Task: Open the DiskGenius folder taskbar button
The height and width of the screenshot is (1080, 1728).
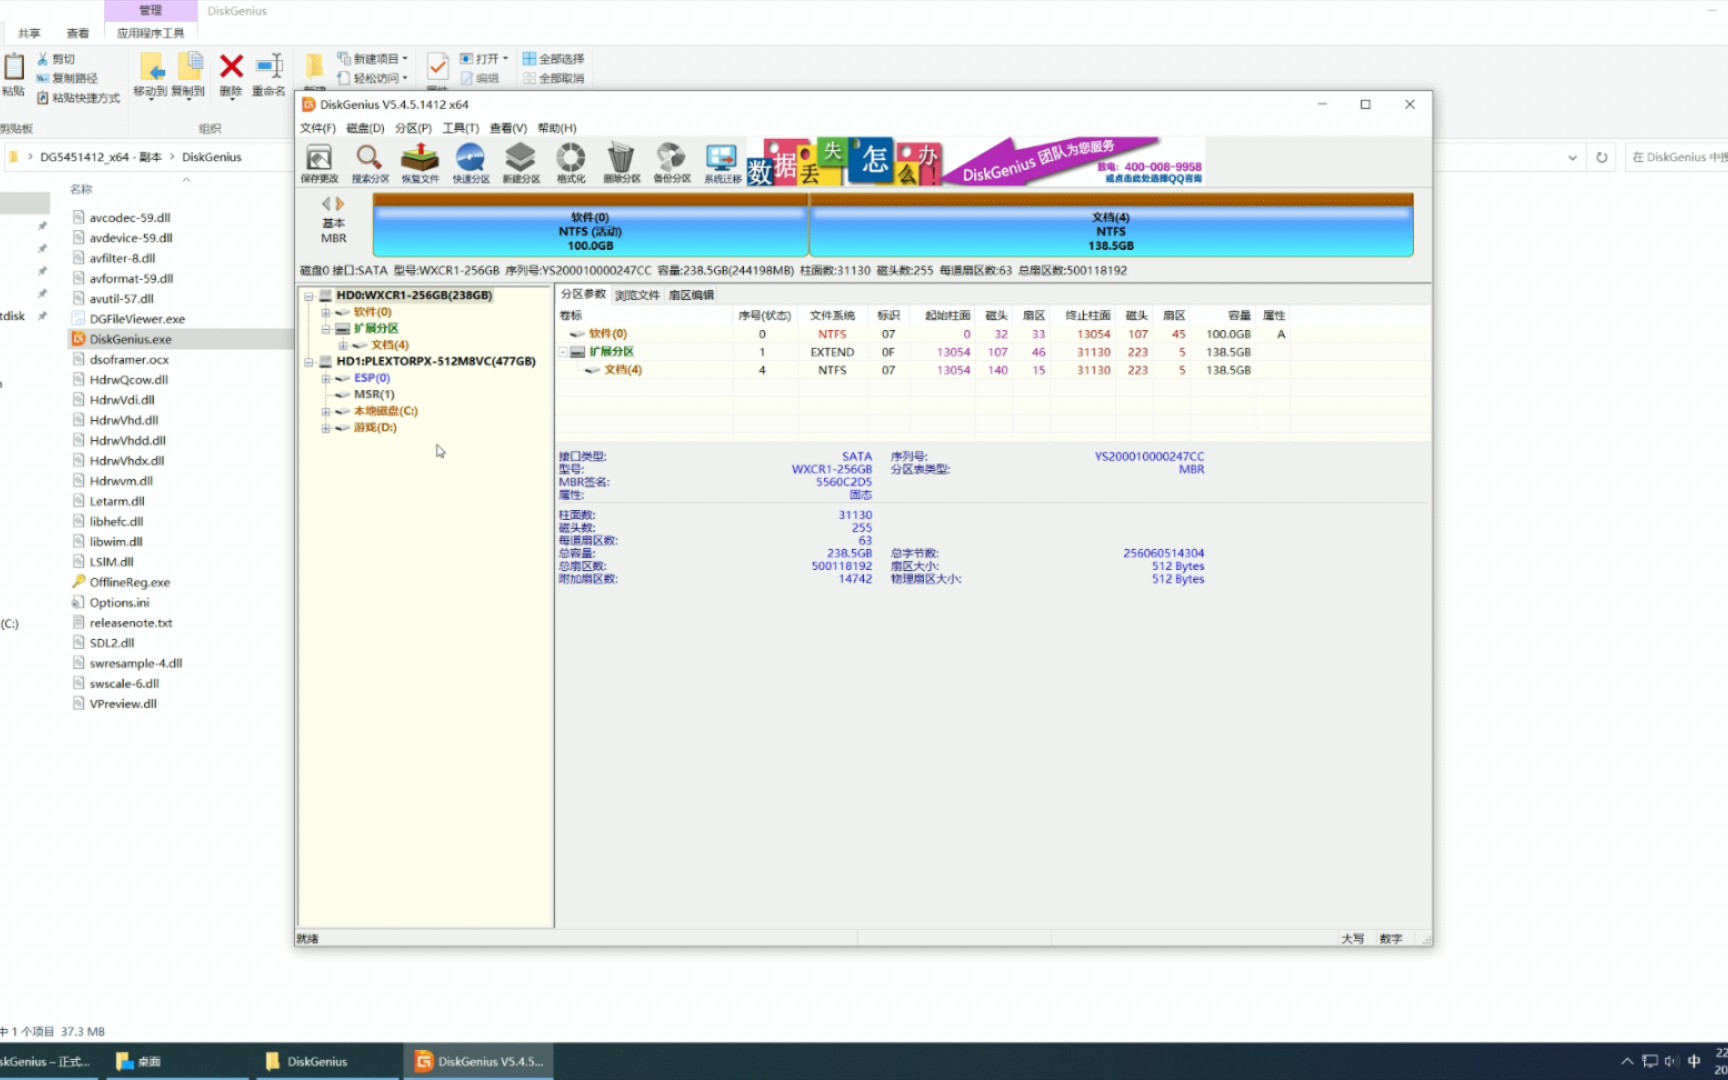Action: (327, 1061)
